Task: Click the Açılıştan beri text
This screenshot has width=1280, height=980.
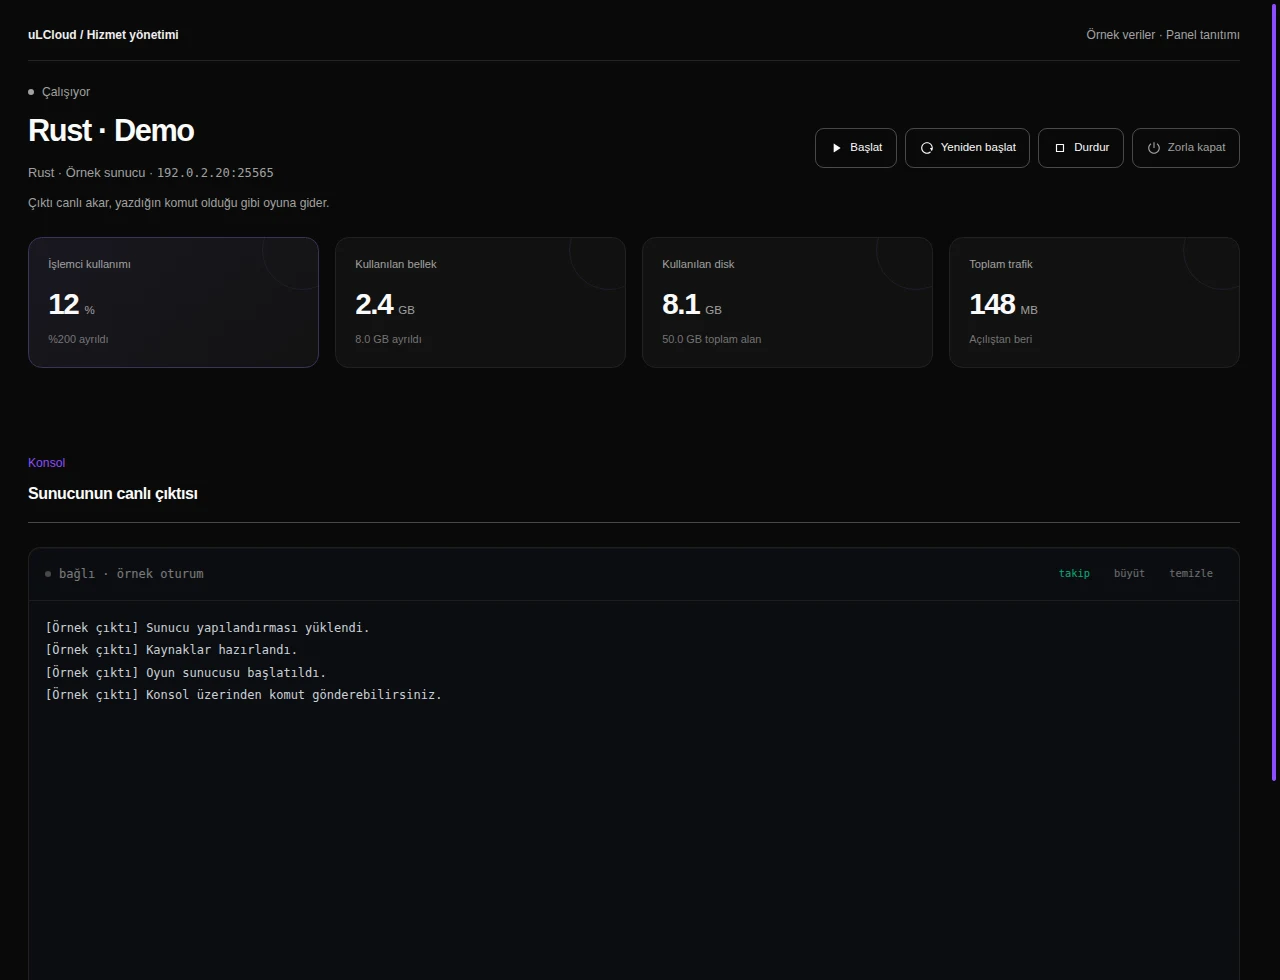Action: tap(1000, 339)
